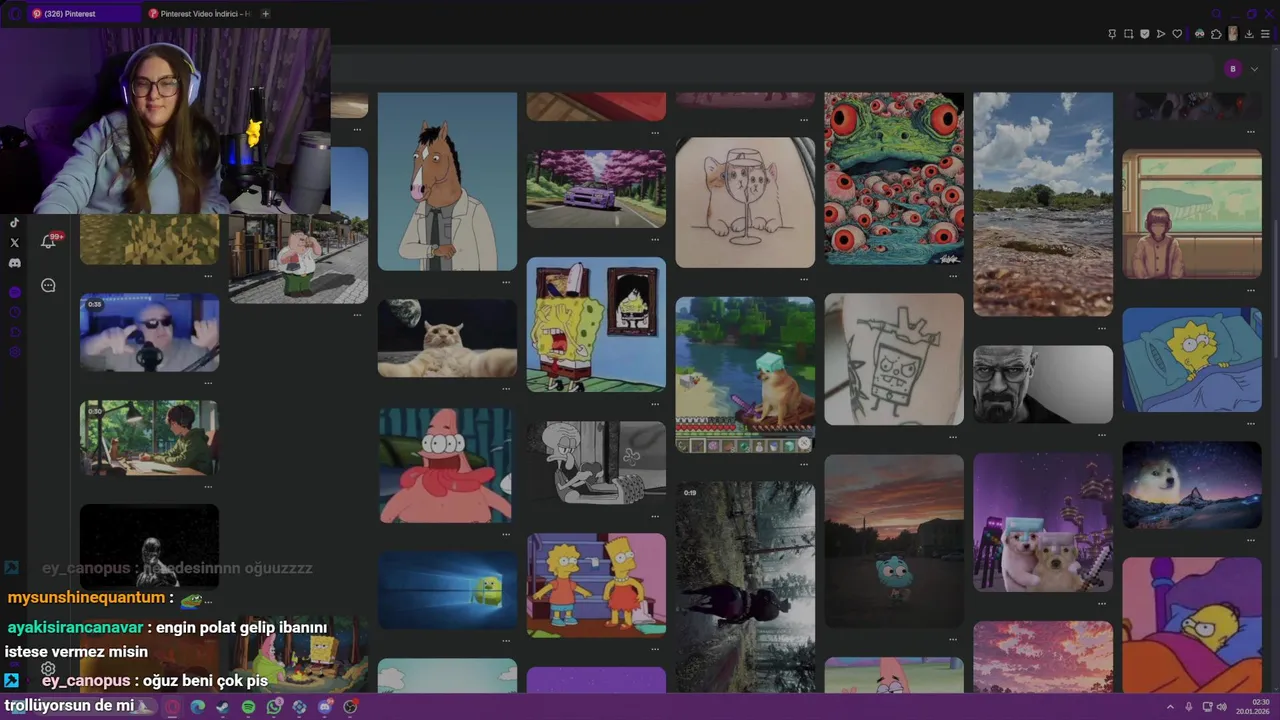This screenshot has width=1280, height=720.
Task: Open a new browser tab
Action: pyautogui.click(x=266, y=14)
